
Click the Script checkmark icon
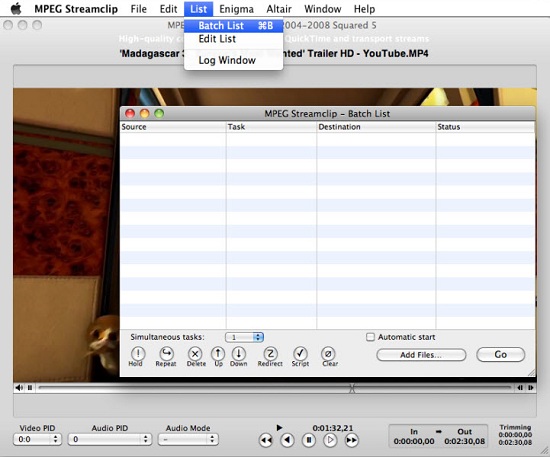click(300, 354)
